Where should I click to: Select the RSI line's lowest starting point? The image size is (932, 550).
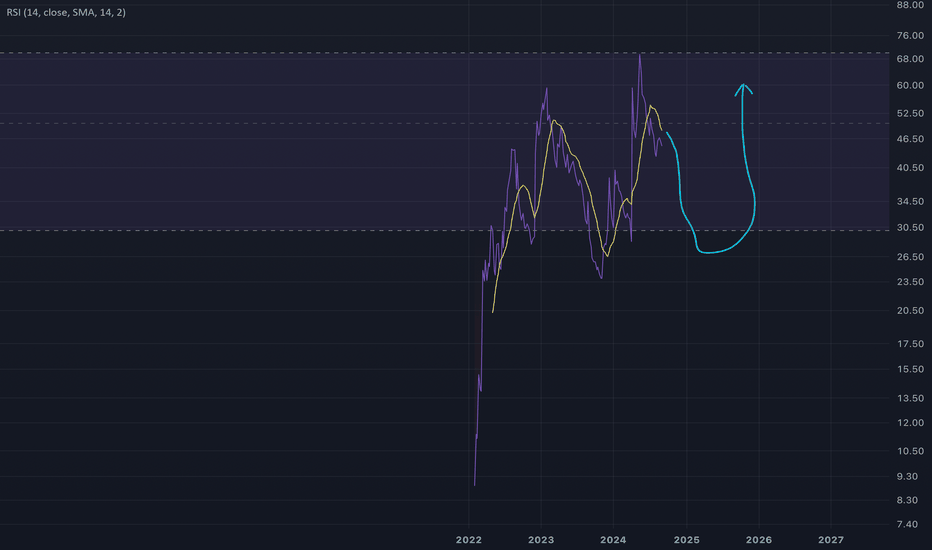pyautogui.click(x=474, y=485)
